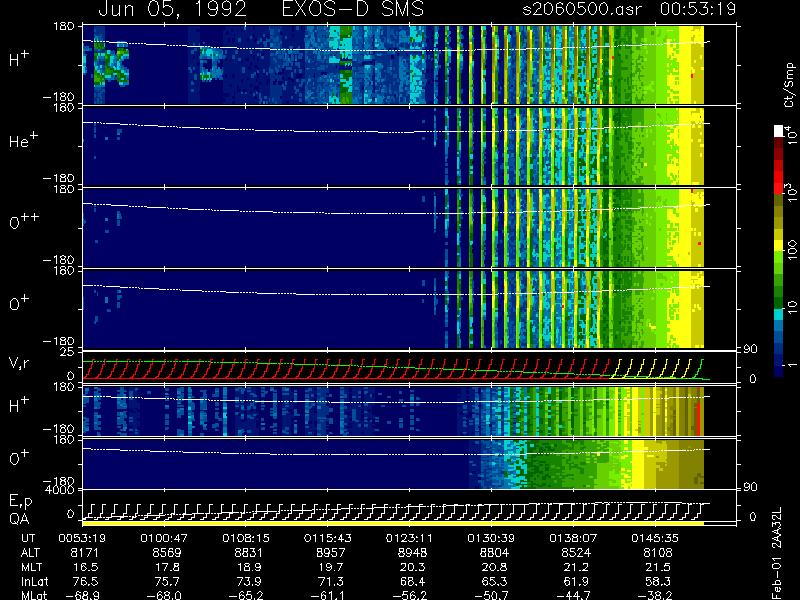Image resolution: width=800 pixels, height=600 pixels.
Task: Click altitude value "8171"
Action: [84, 553]
